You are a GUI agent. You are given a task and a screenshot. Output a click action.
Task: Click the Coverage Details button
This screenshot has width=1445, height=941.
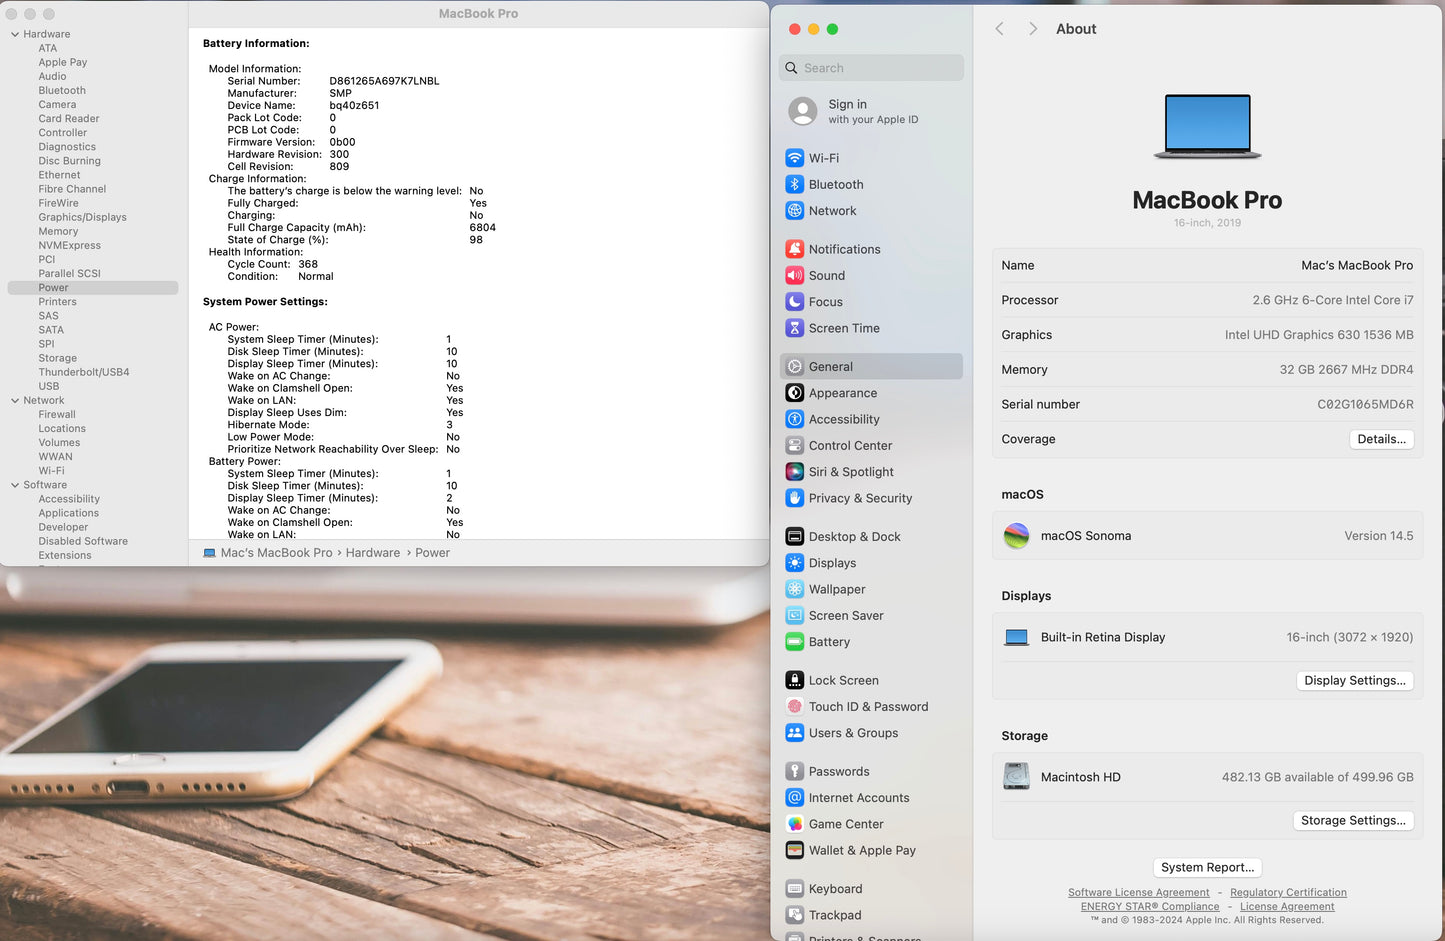1381,439
